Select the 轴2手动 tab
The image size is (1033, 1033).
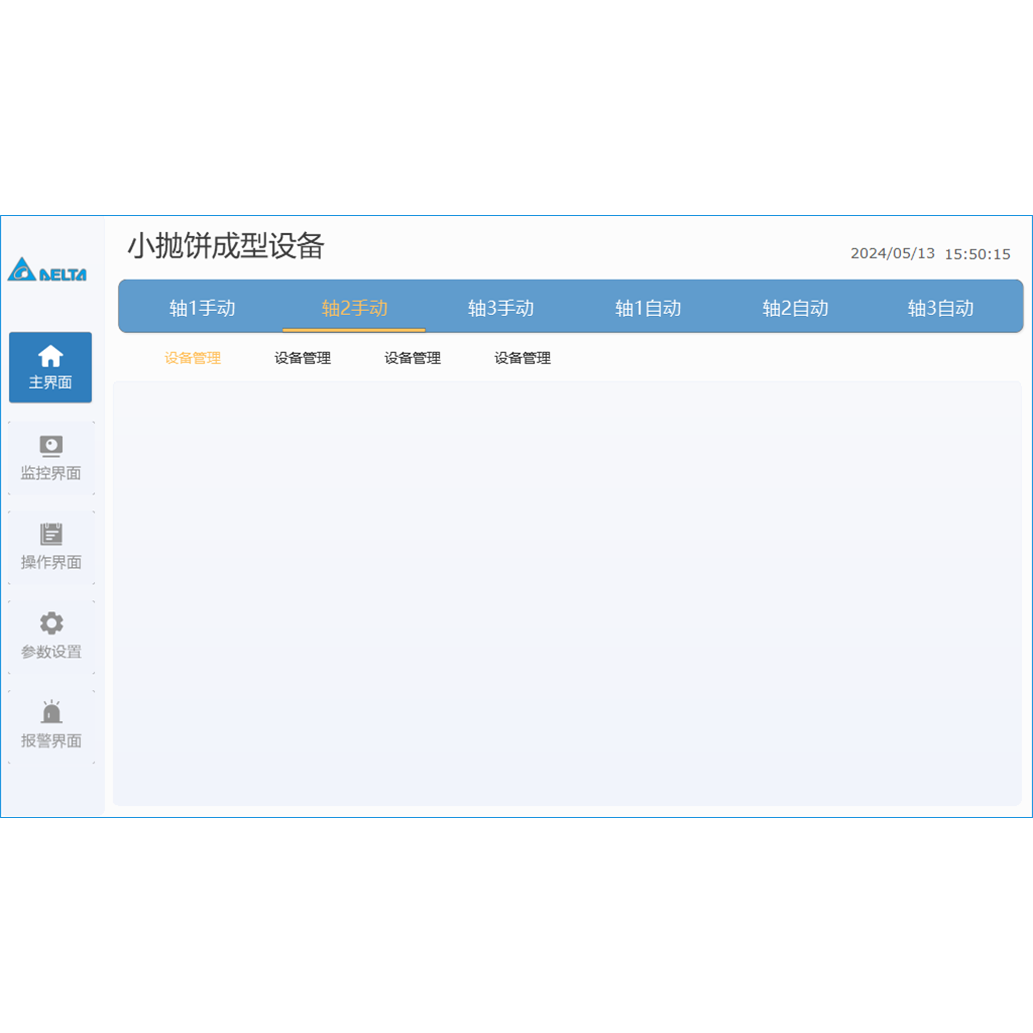pos(354,308)
